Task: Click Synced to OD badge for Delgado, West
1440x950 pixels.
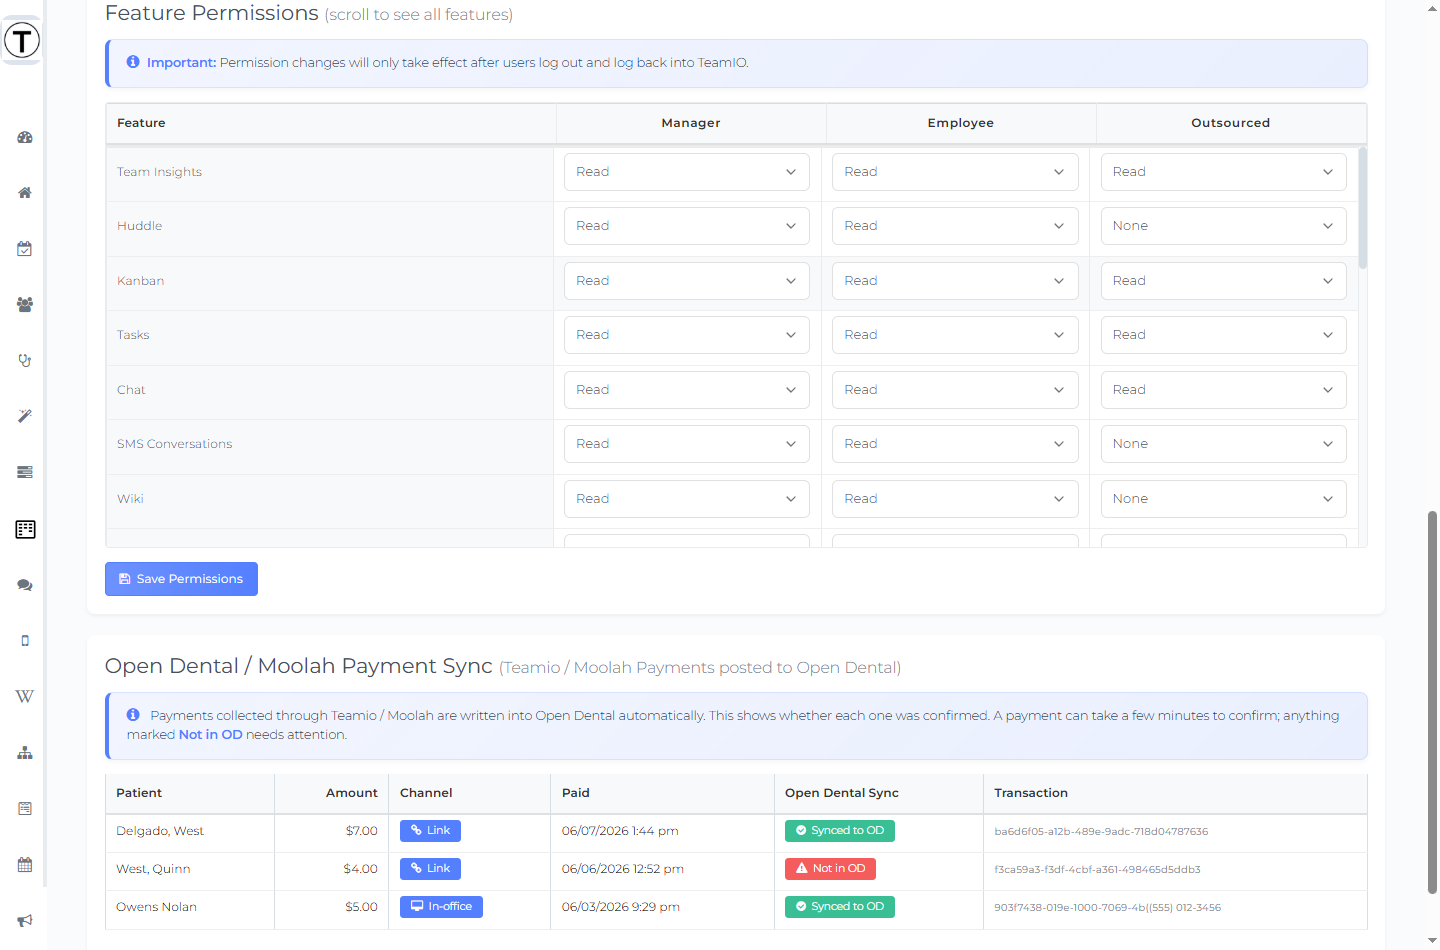Action: pos(840,831)
